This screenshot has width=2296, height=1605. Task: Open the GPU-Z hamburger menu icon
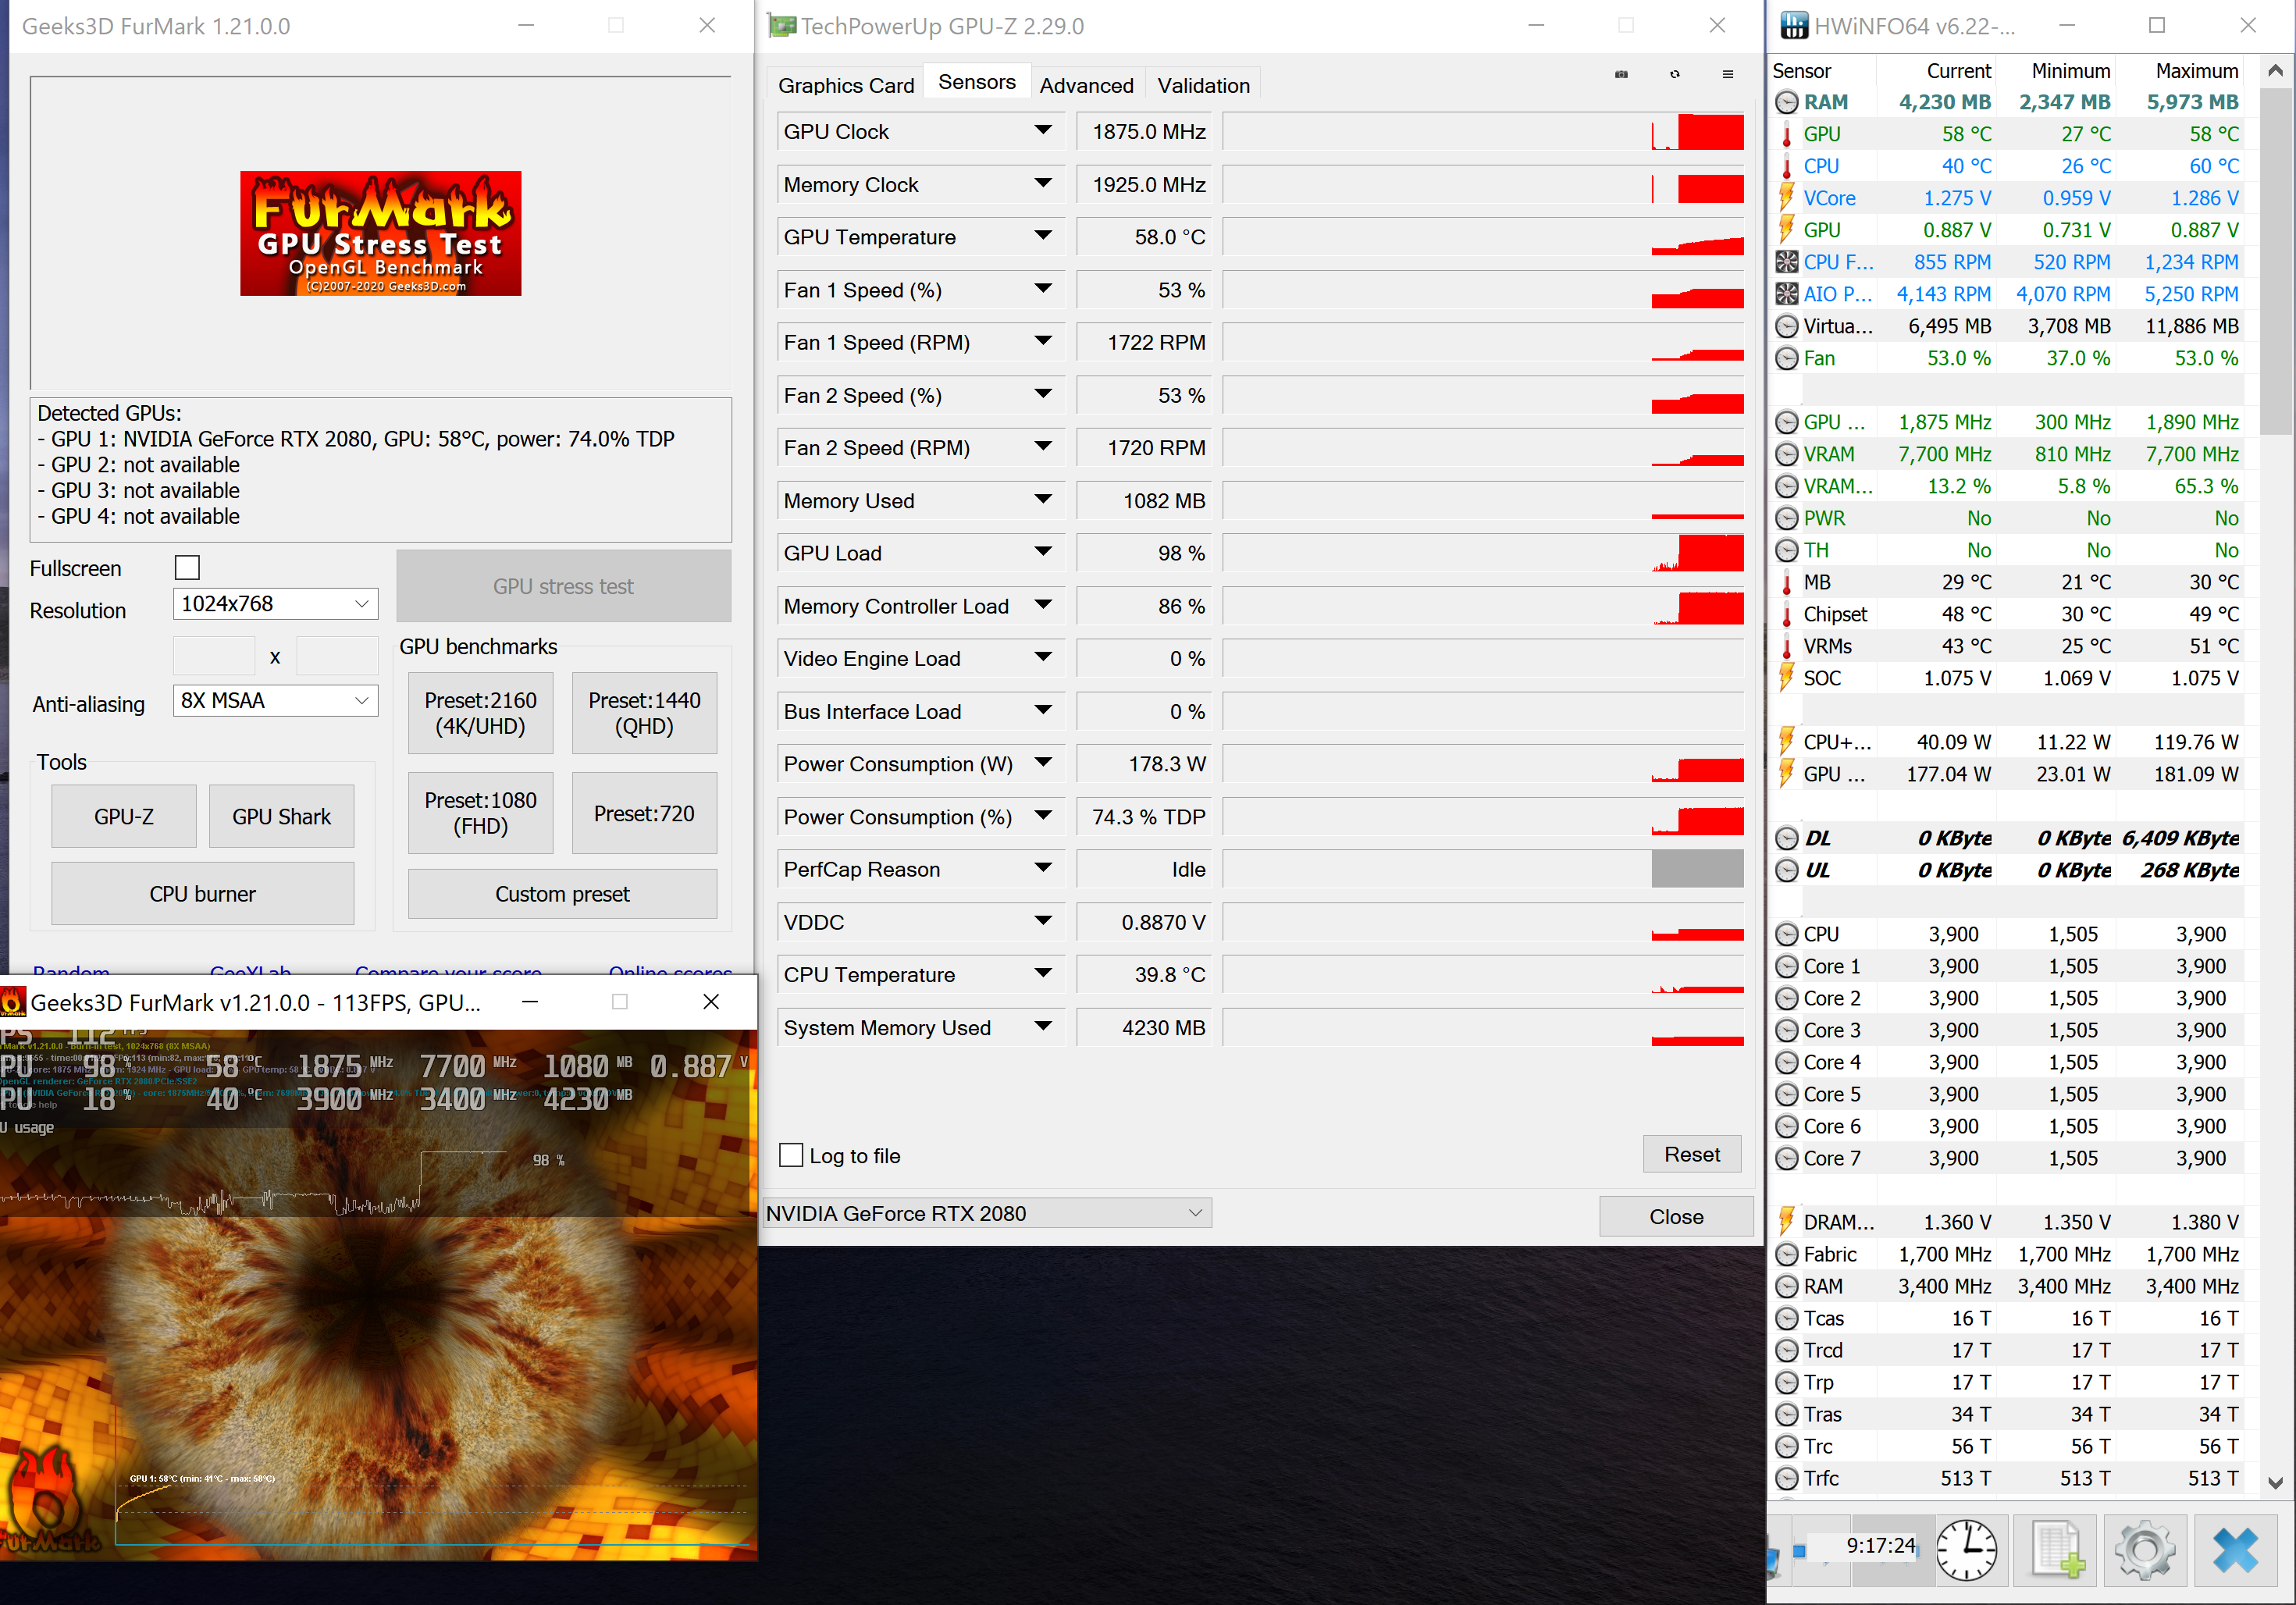[x=1727, y=74]
